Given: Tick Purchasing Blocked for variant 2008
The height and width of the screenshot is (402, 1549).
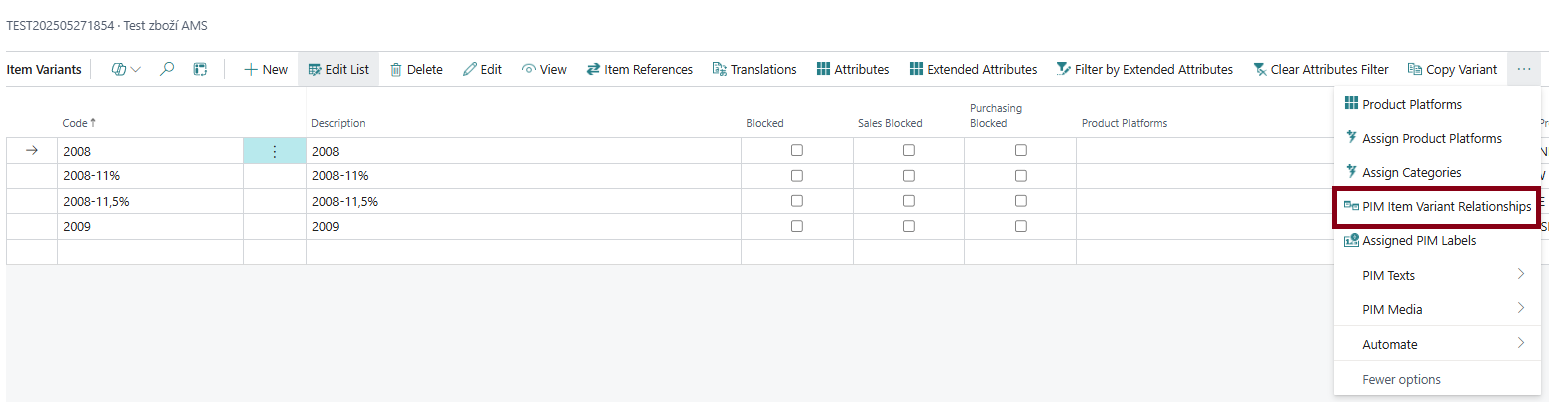Looking at the screenshot, I should (1021, 151).
